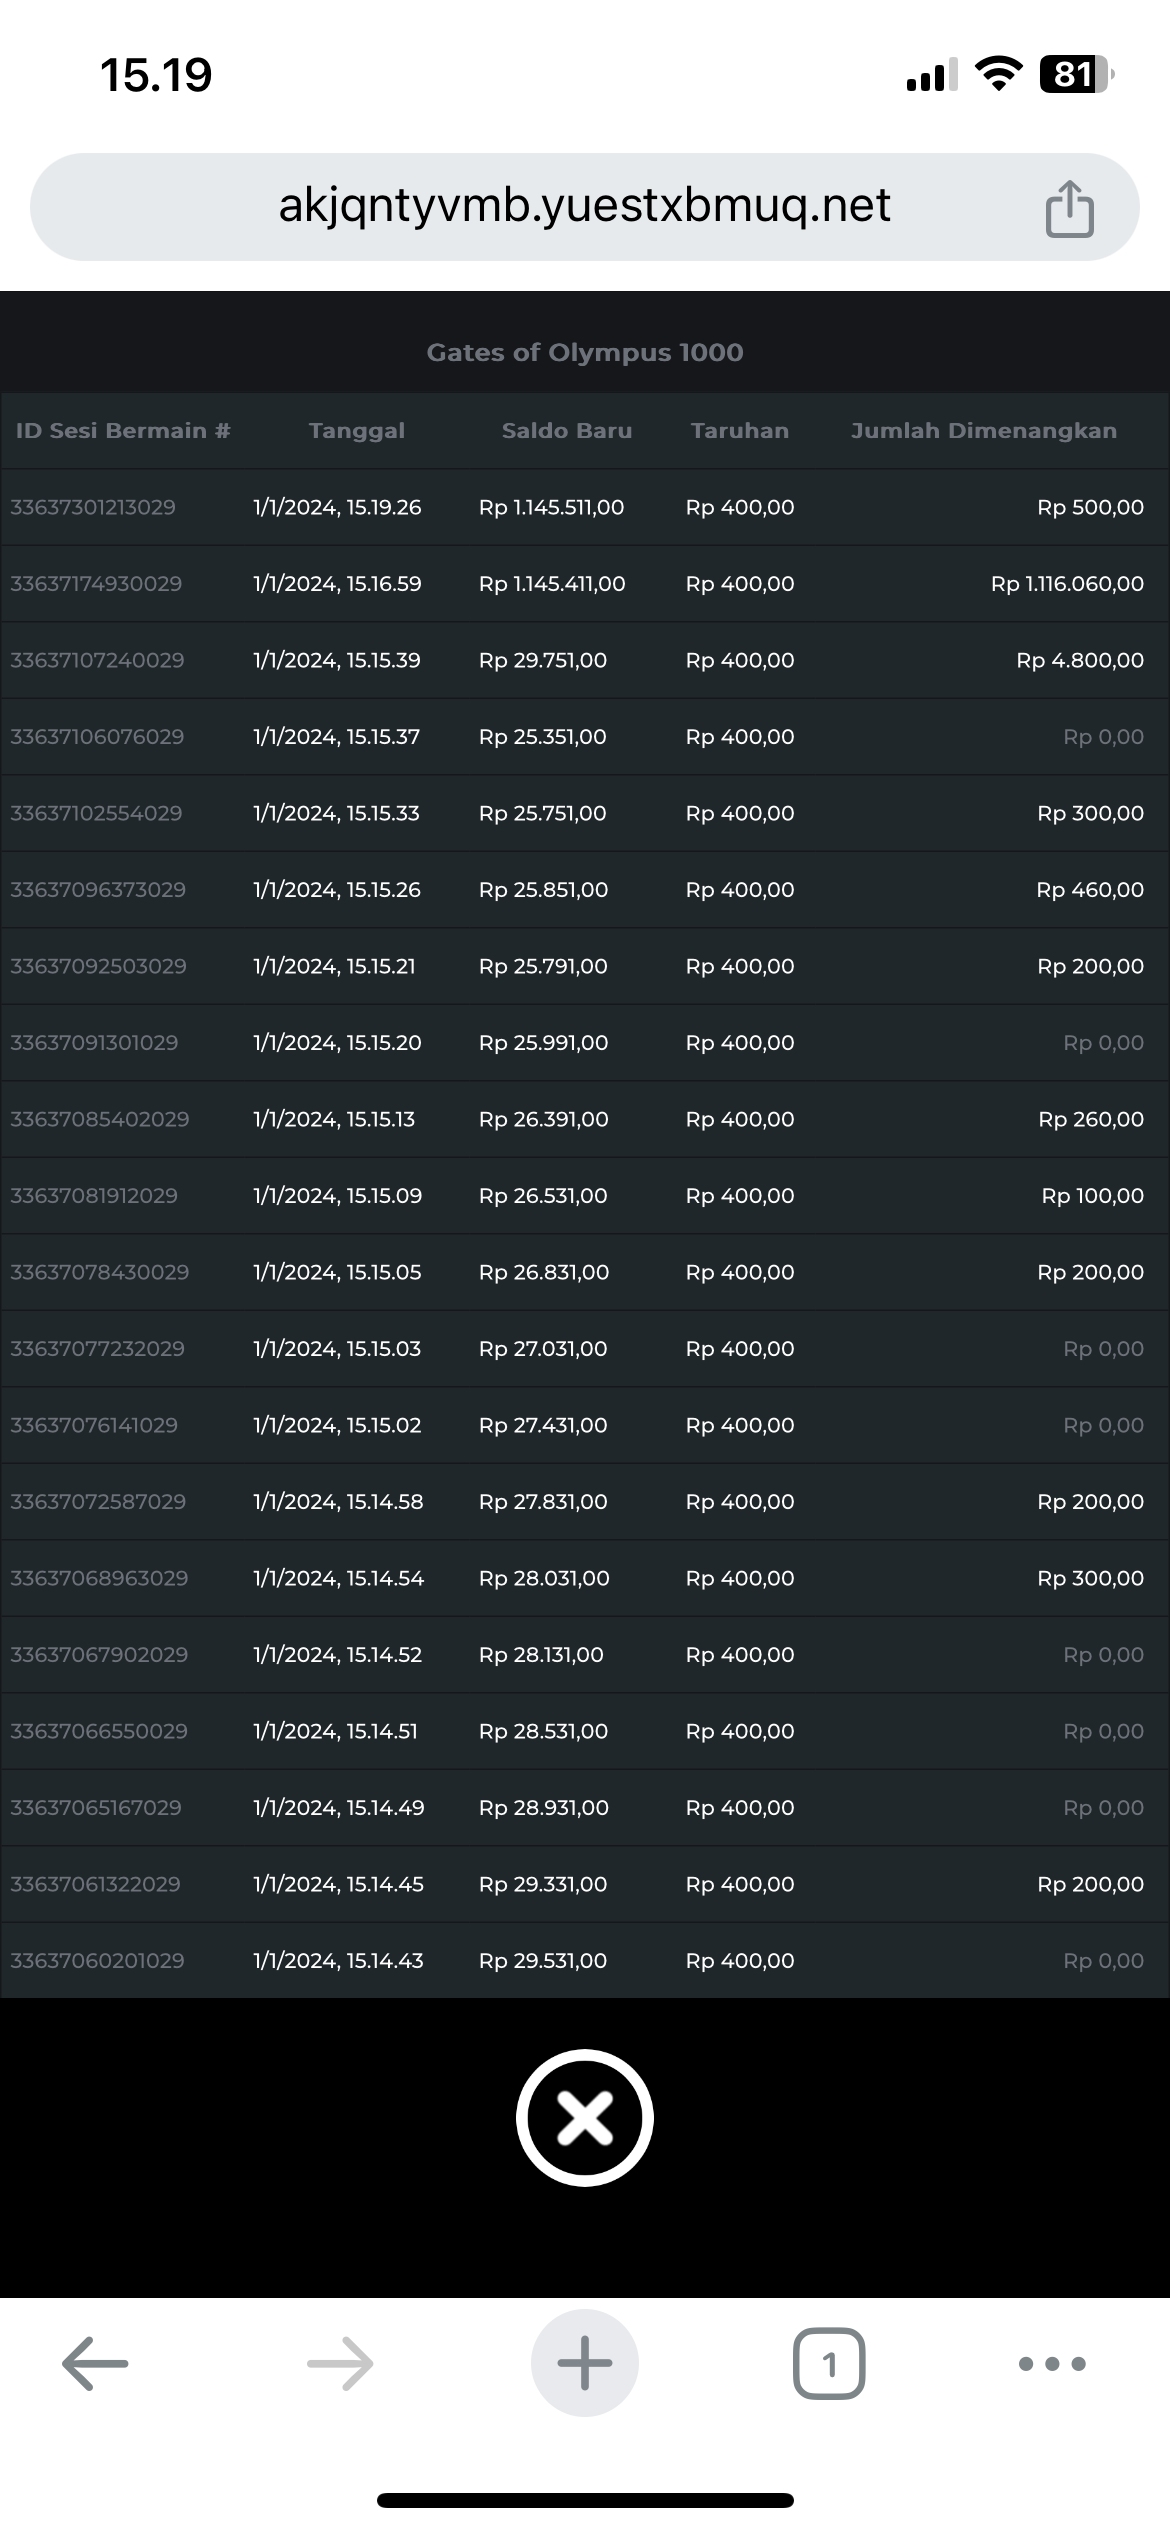Tap the browser forward arrow
This screenshot has height=2532, width=1170.
pos(340,2364)
